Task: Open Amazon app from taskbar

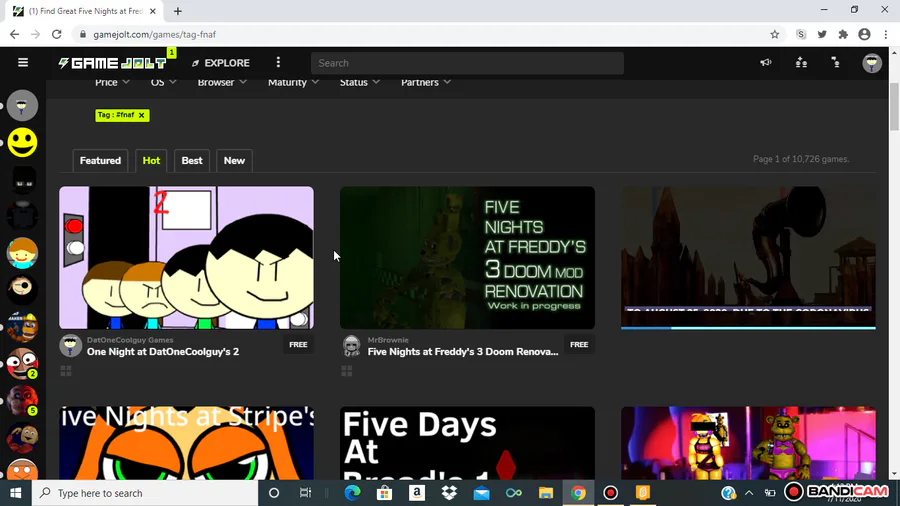Action: tap(417, 493)
